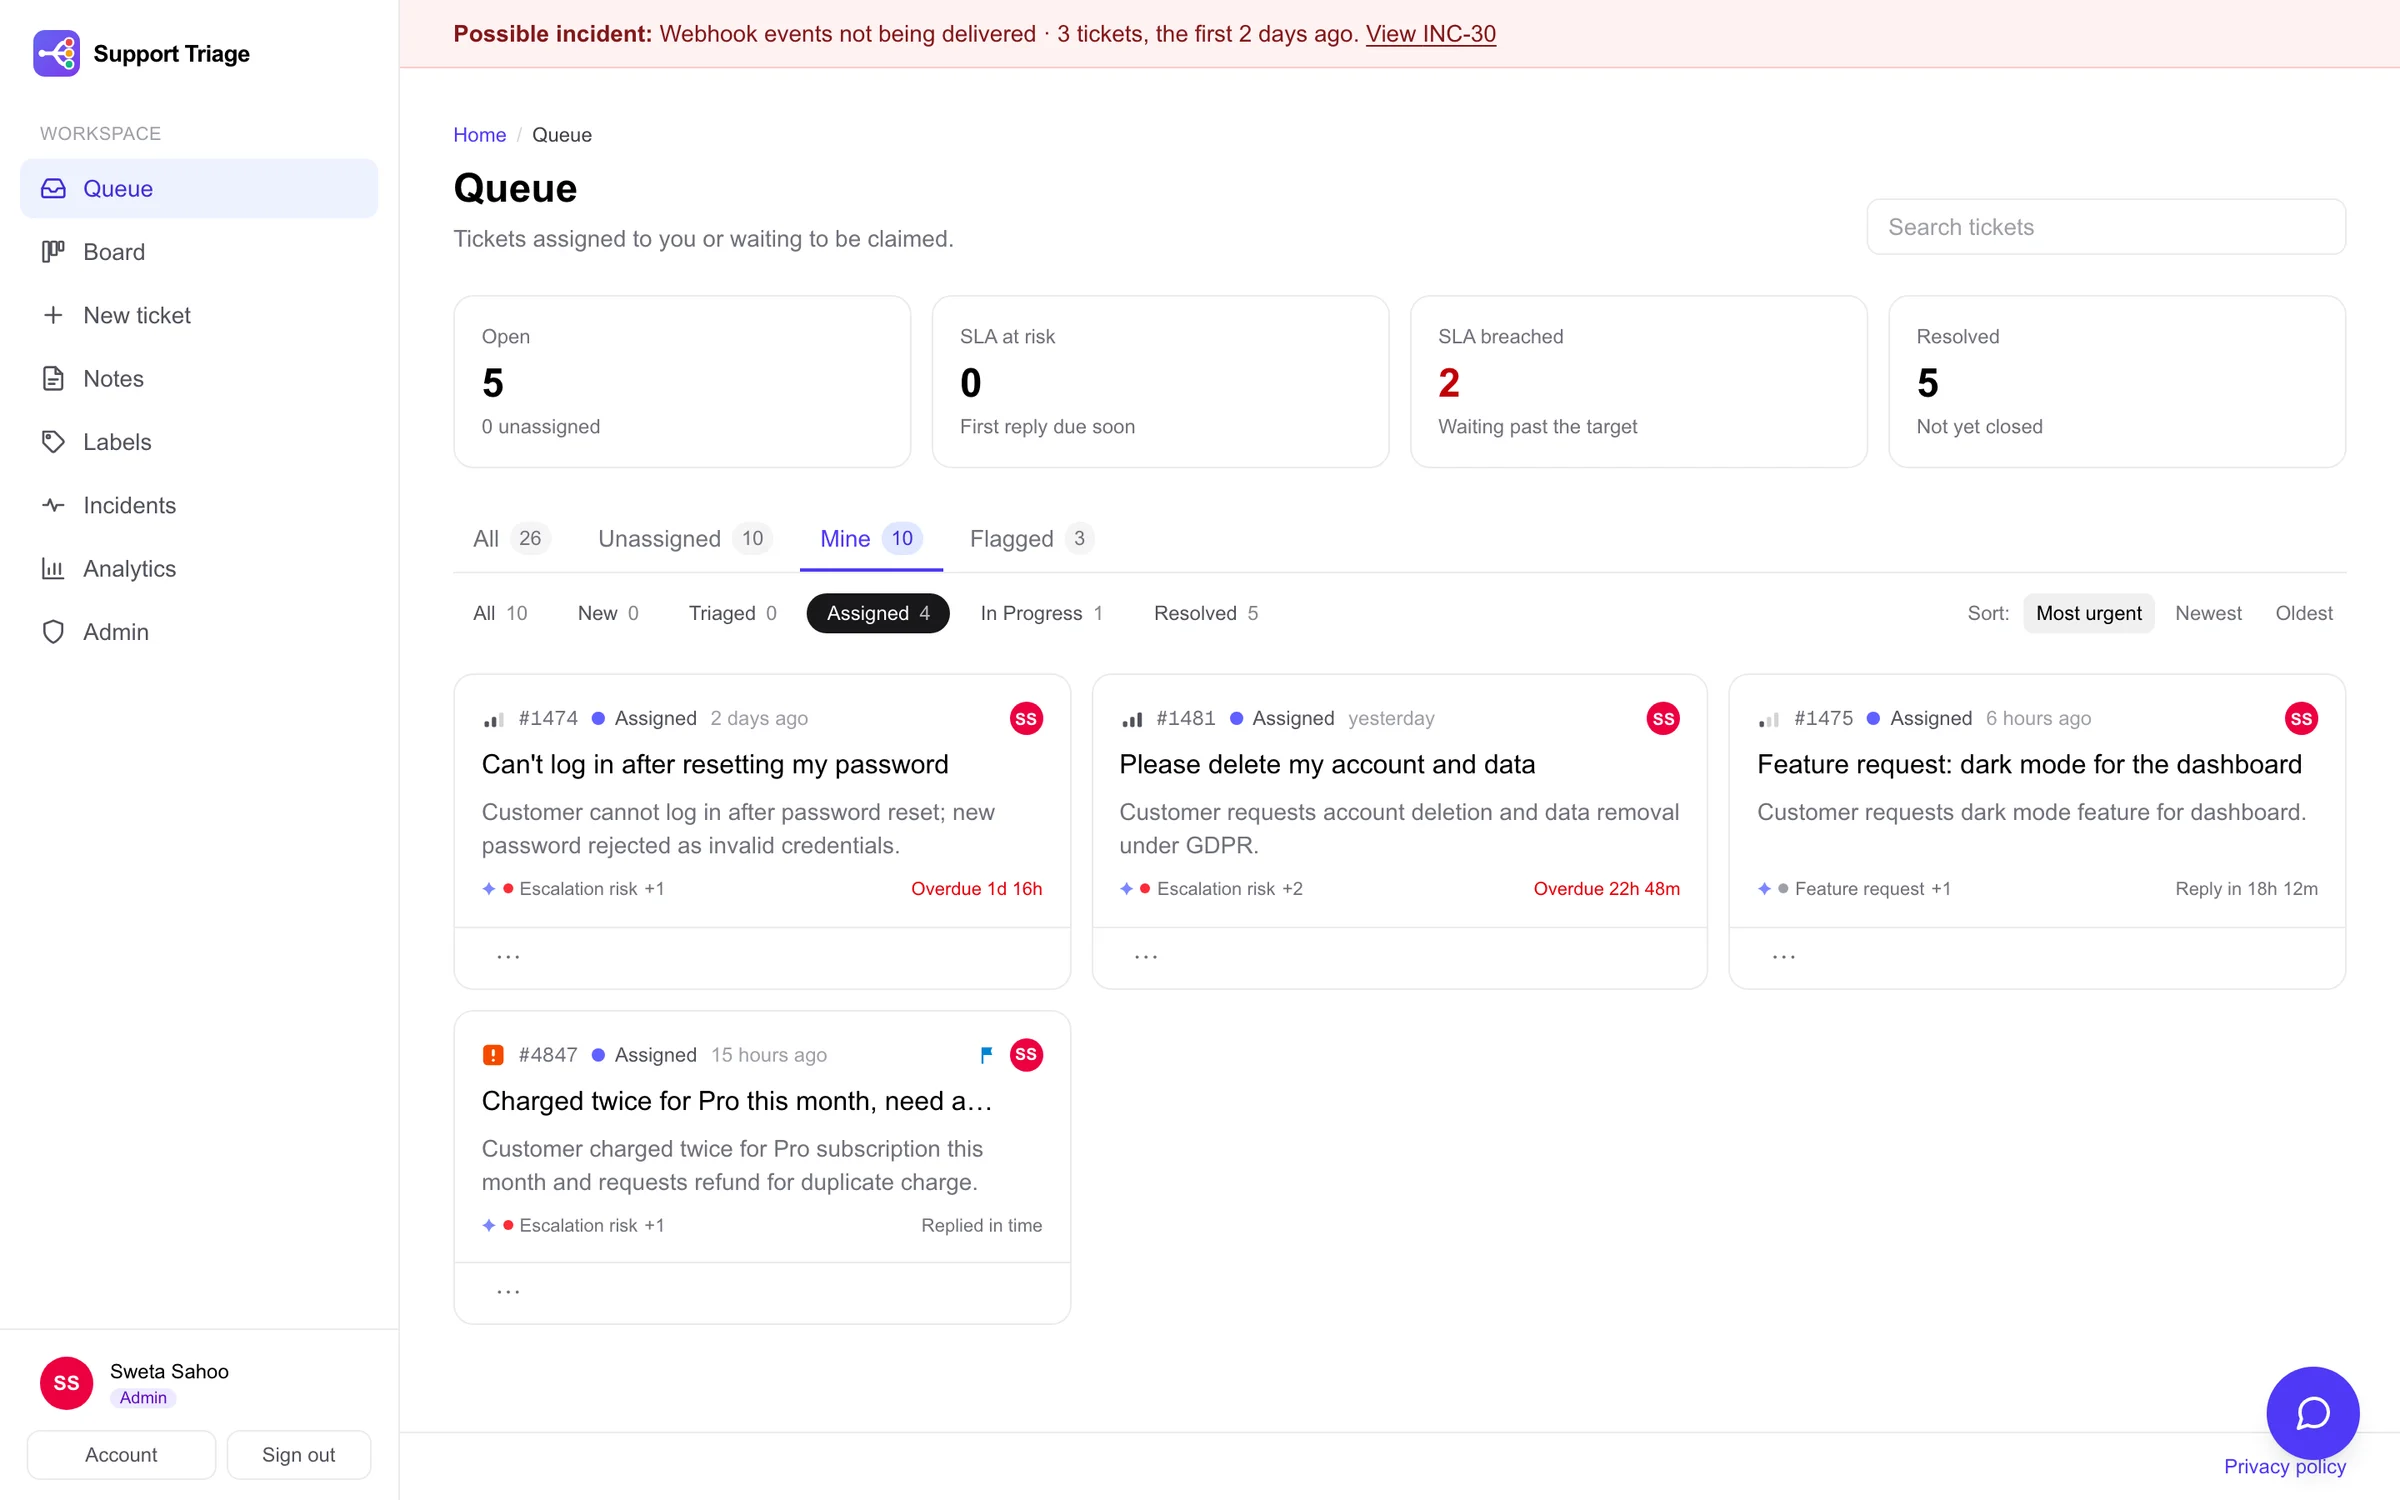Filter by New status

point(608,613)
